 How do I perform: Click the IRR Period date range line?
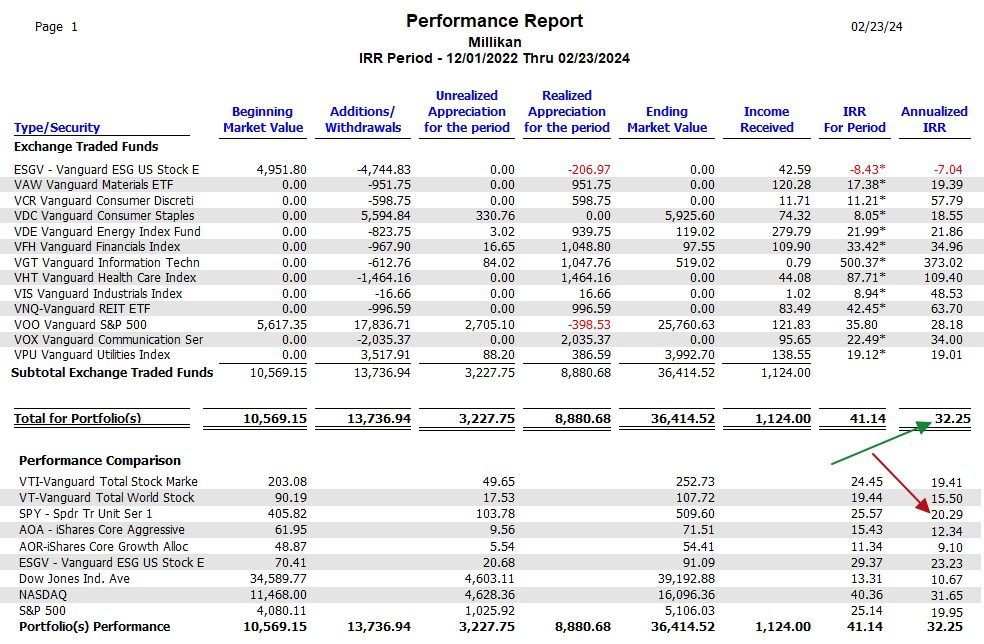click(x=495, y=58)
